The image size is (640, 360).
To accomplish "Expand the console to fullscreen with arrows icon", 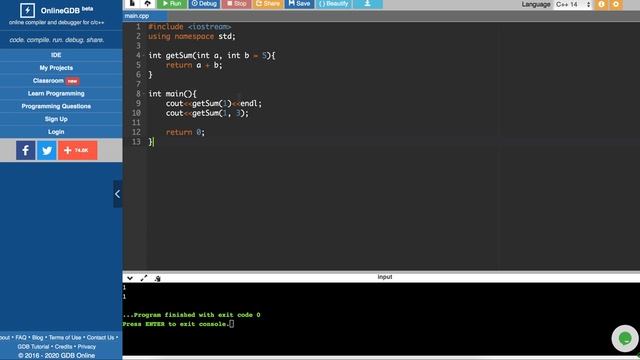I will tap(144, 278).
